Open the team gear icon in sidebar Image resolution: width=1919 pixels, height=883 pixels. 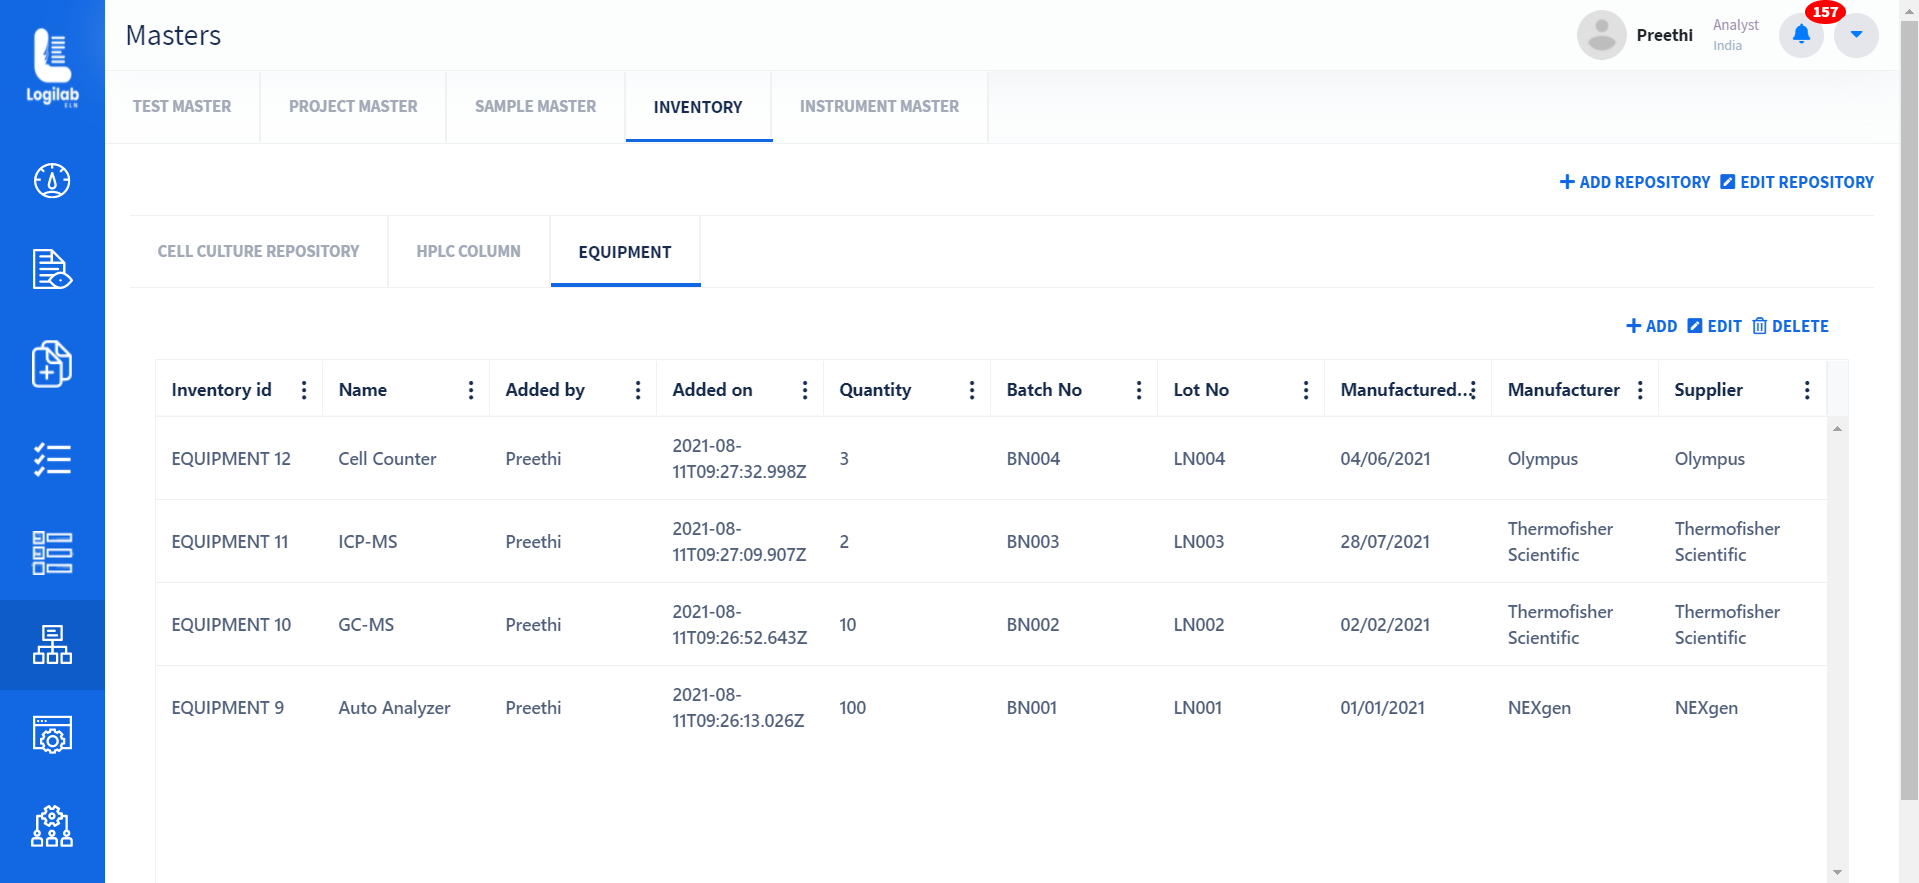point(52,827)
